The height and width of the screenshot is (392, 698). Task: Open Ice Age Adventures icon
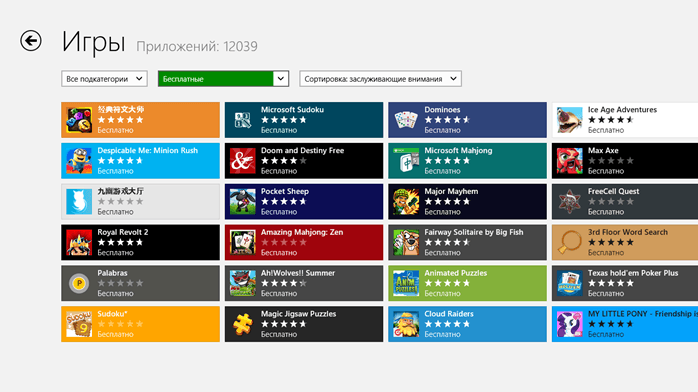[569, 120]
